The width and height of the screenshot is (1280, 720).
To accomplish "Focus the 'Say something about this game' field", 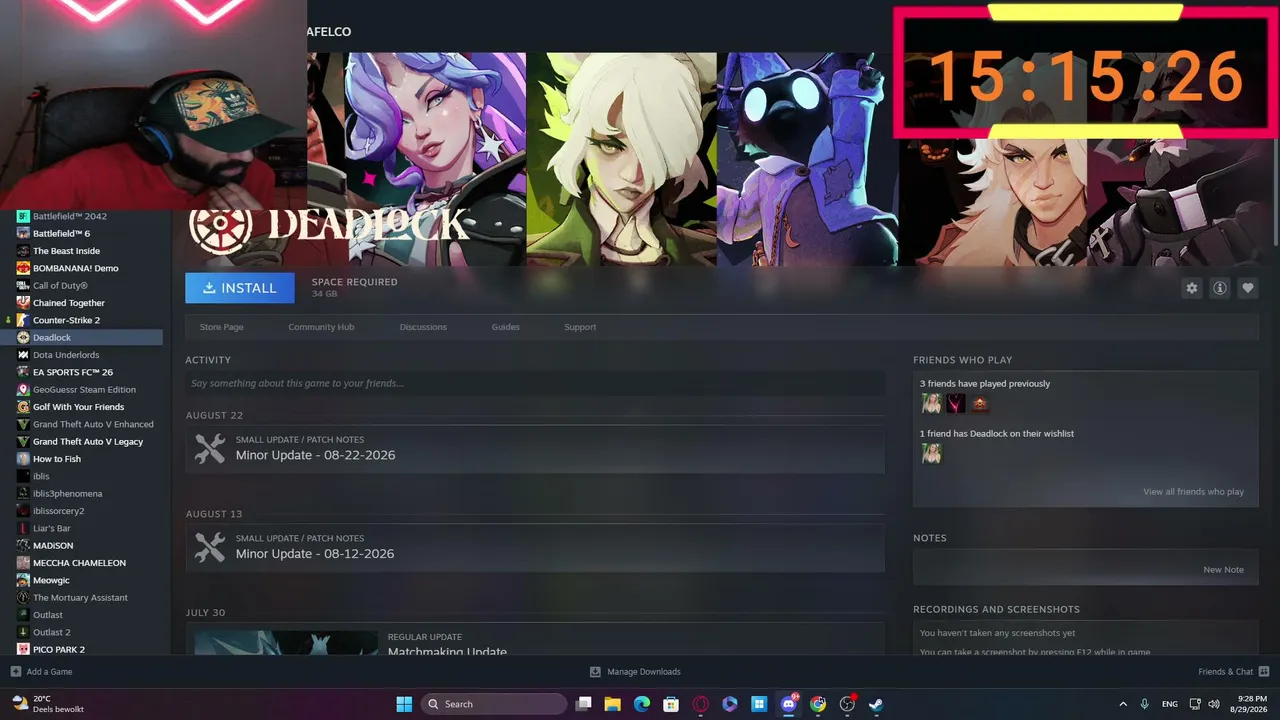I will click(x=535, y=383).
